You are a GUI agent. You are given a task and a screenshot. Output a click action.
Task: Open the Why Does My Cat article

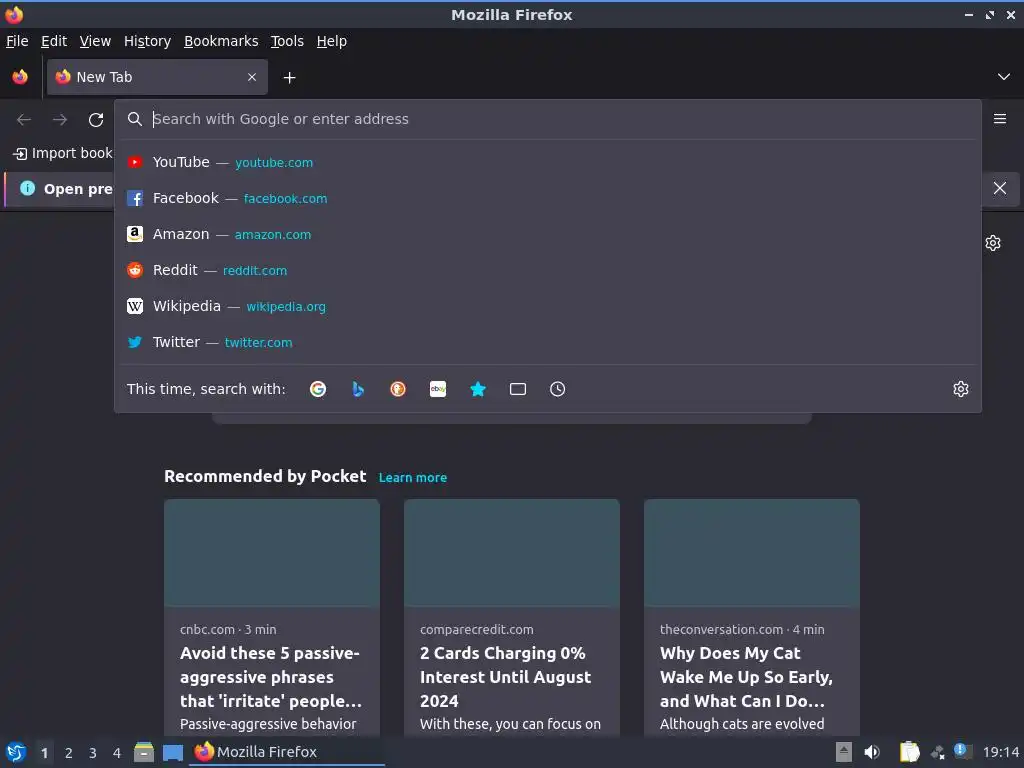click(x=746, y=677)
